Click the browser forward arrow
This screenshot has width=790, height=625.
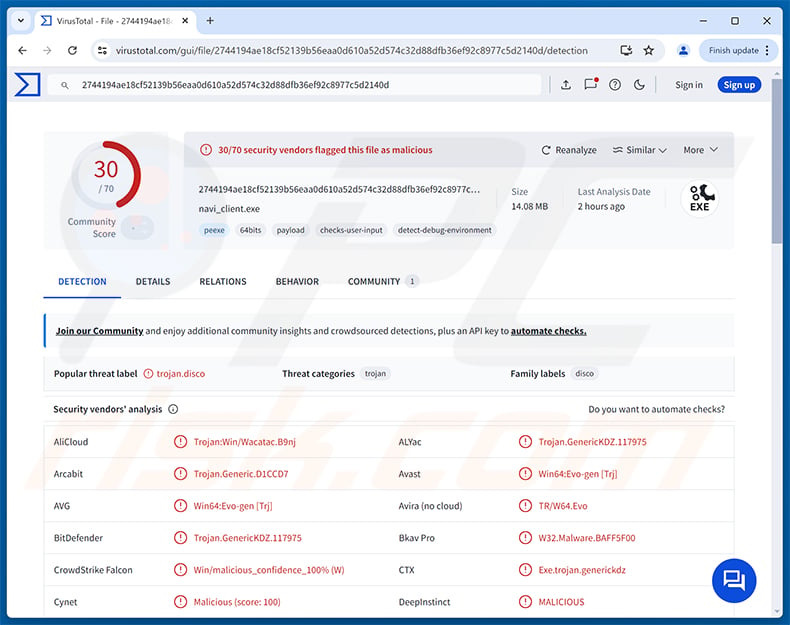(47, 50)
